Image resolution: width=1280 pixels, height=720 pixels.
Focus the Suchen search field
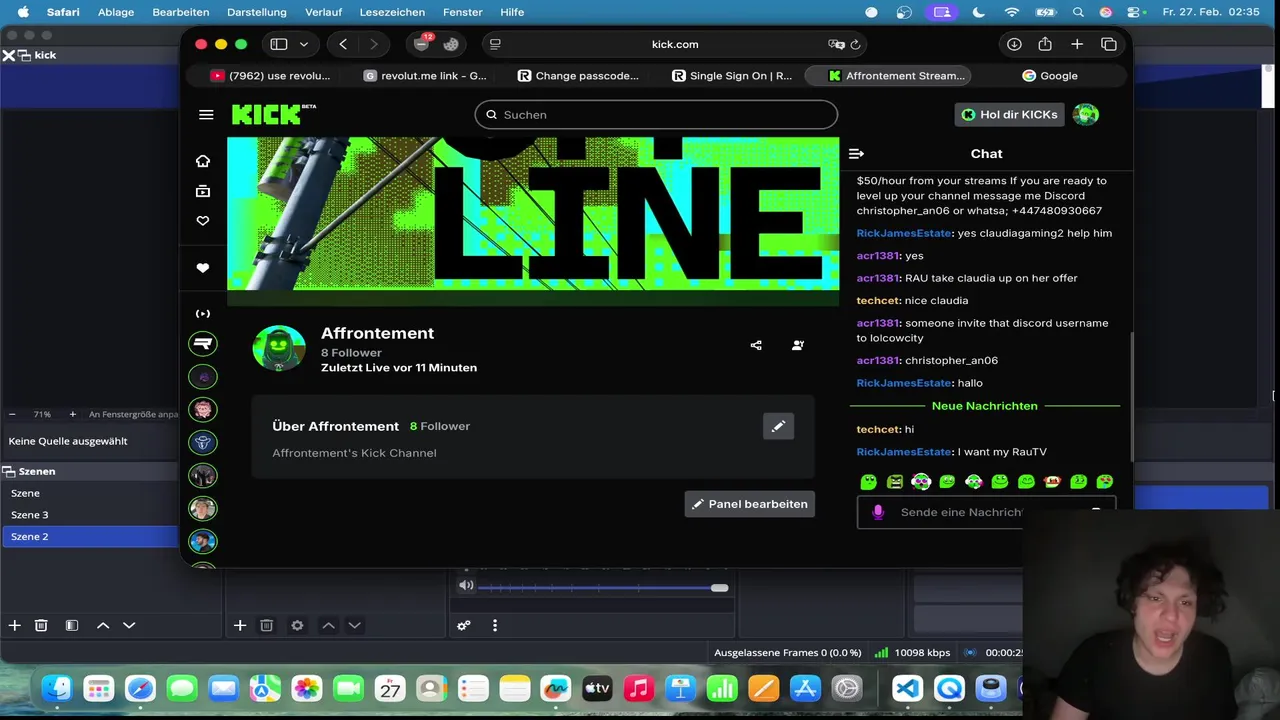[656, 114]
